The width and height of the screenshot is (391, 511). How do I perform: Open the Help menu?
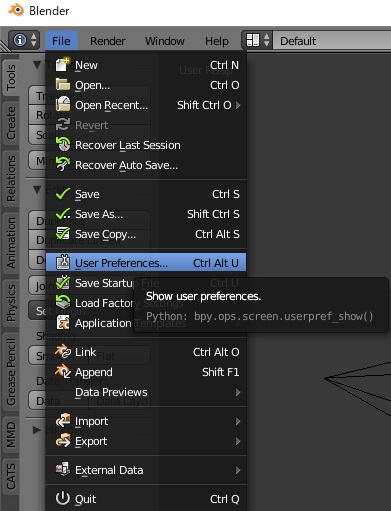(217, 41)
